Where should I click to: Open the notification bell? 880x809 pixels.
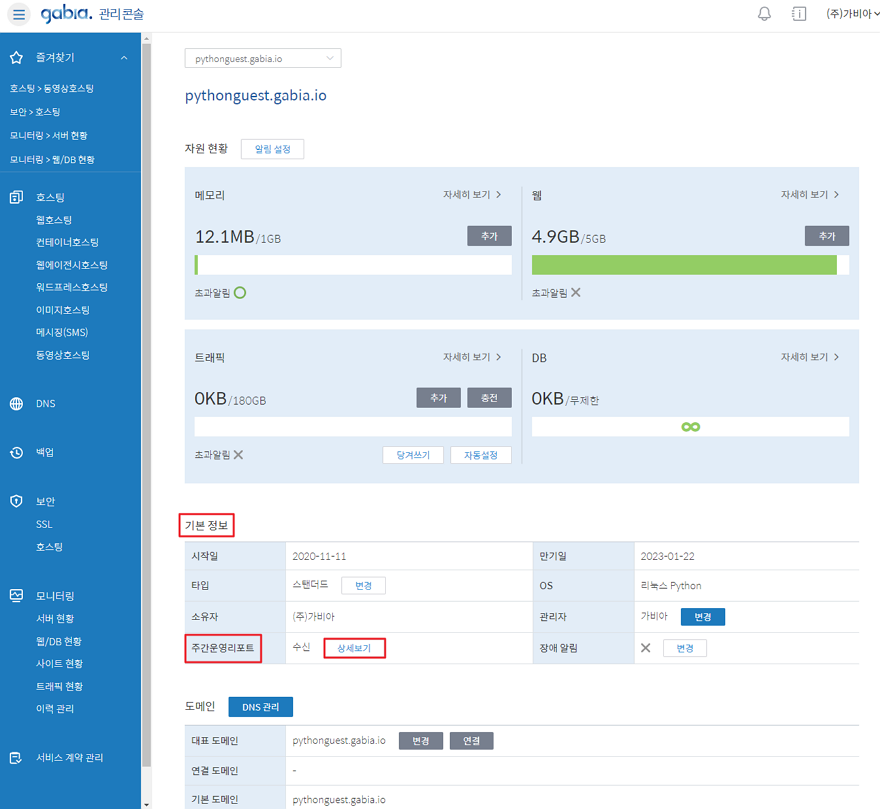coord(764,13)
